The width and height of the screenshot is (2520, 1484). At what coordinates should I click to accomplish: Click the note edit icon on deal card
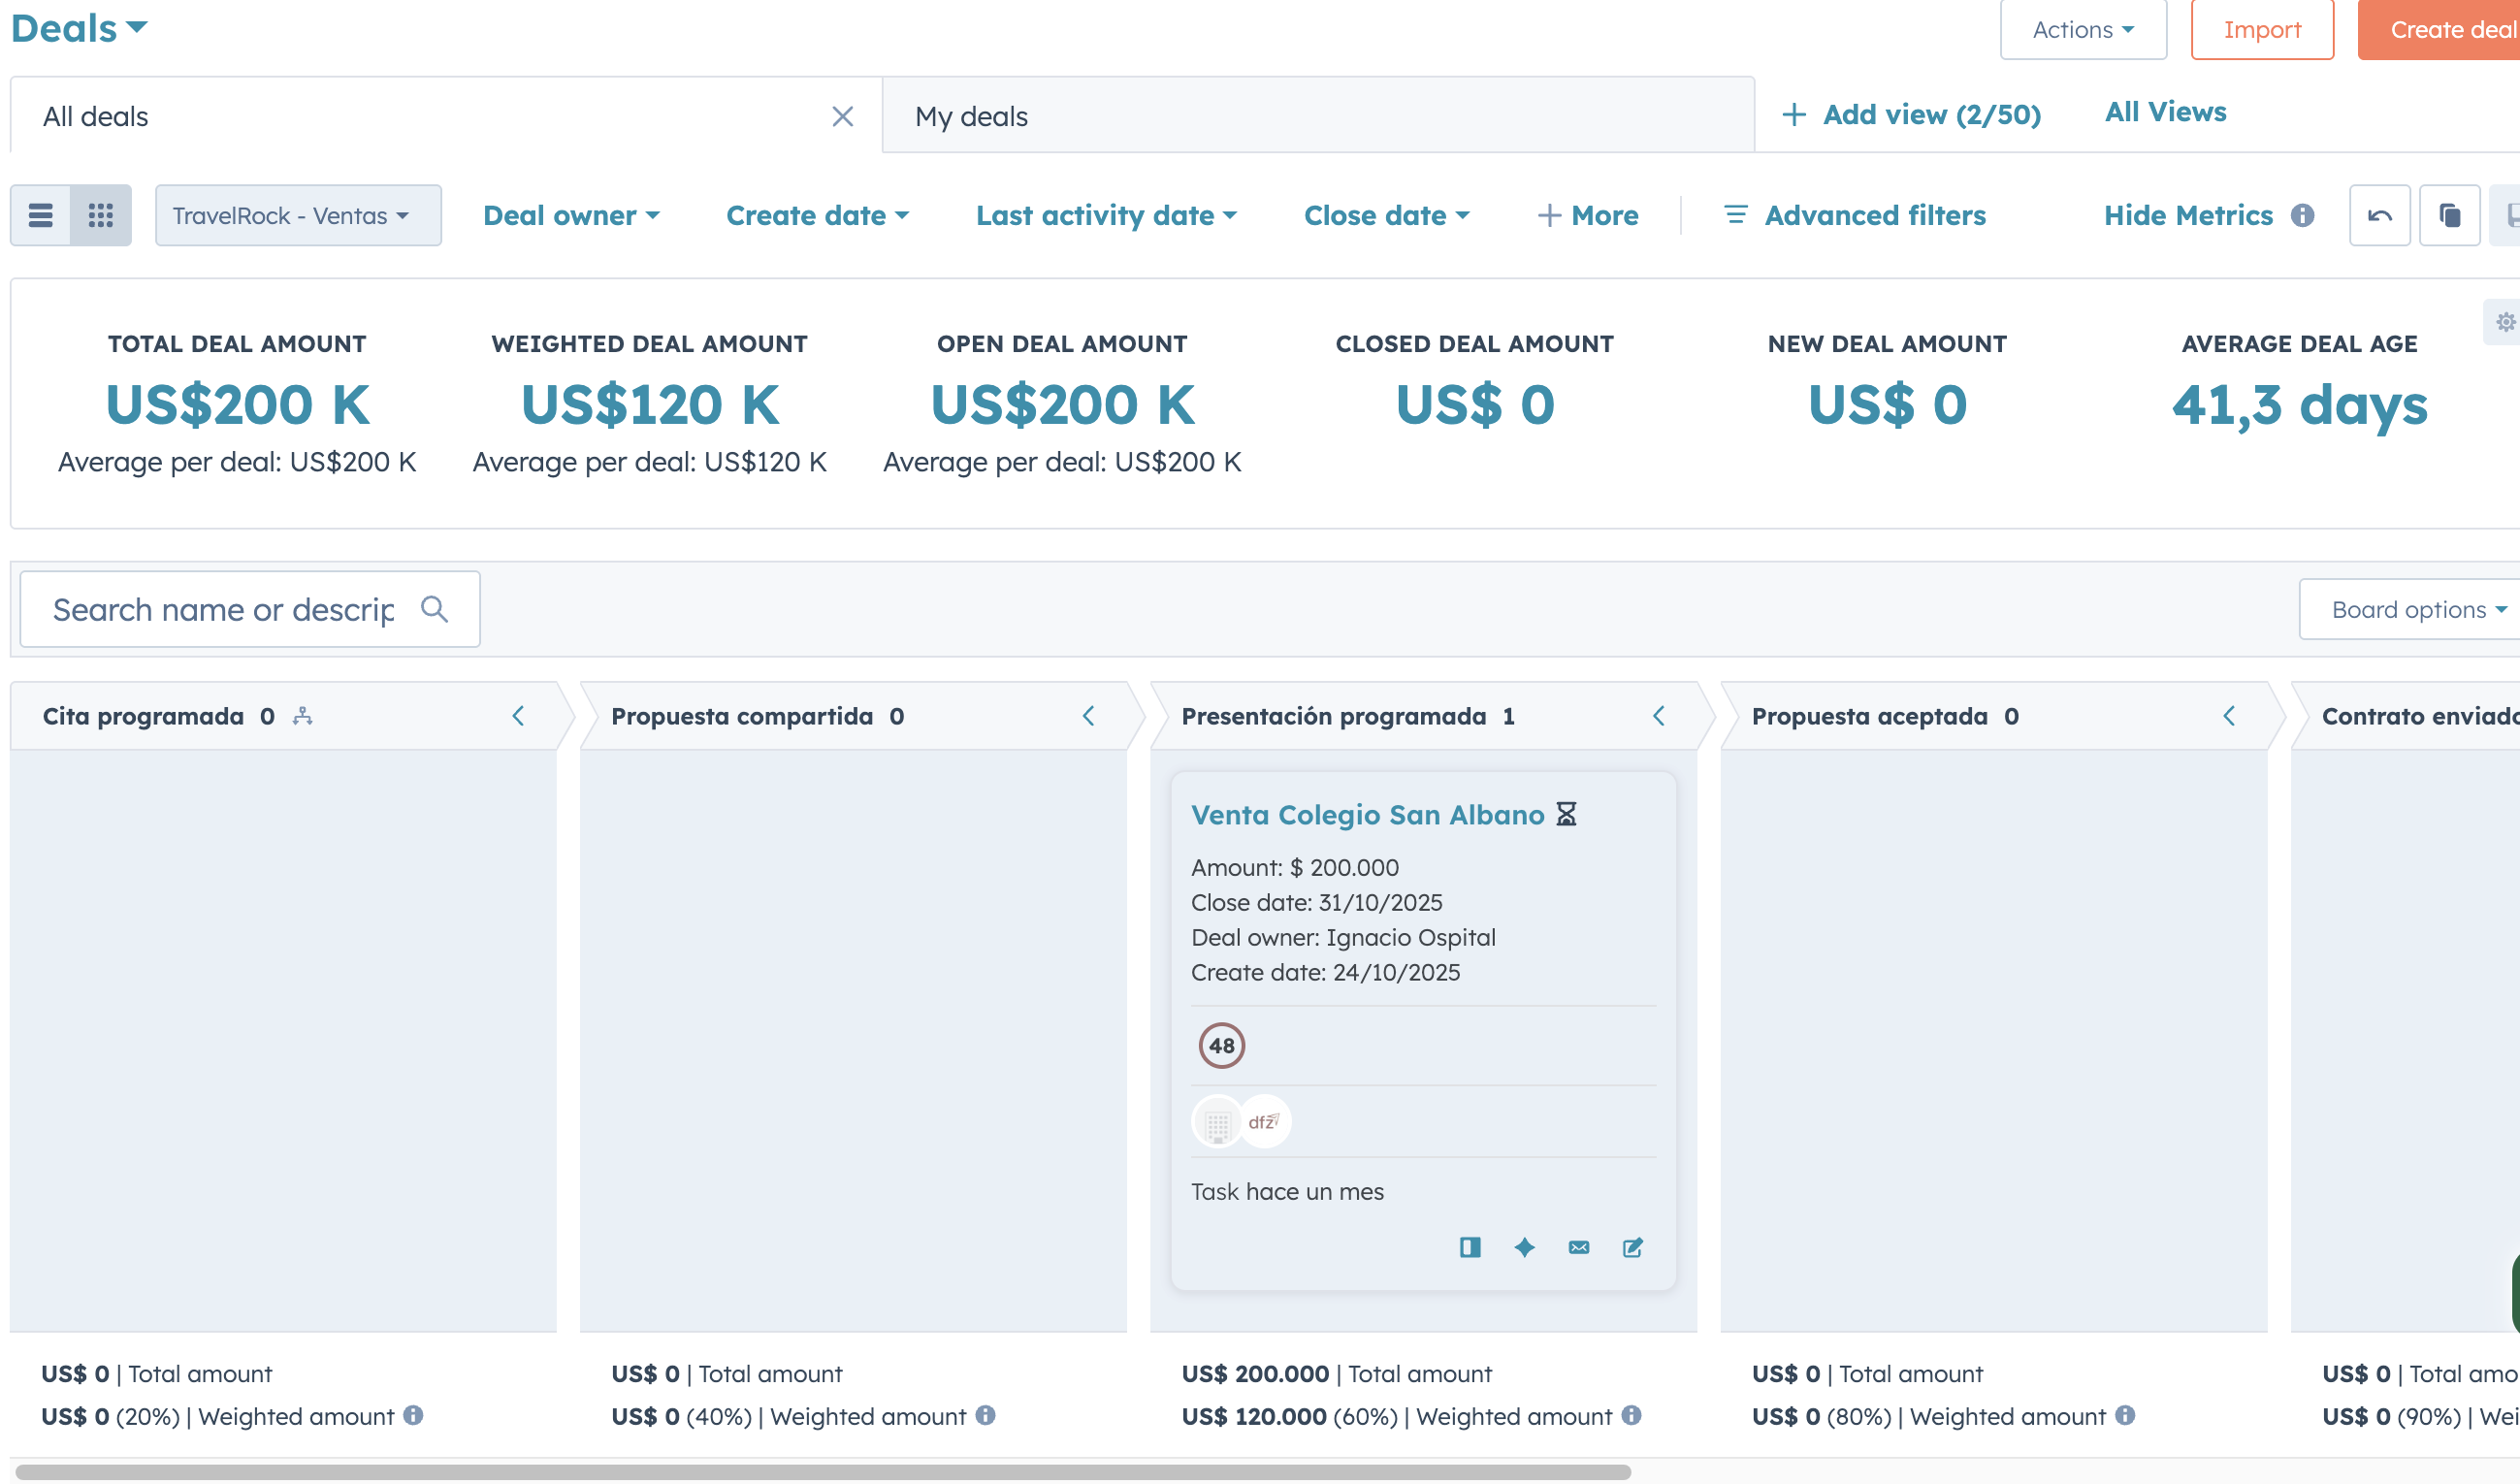1632,1247
